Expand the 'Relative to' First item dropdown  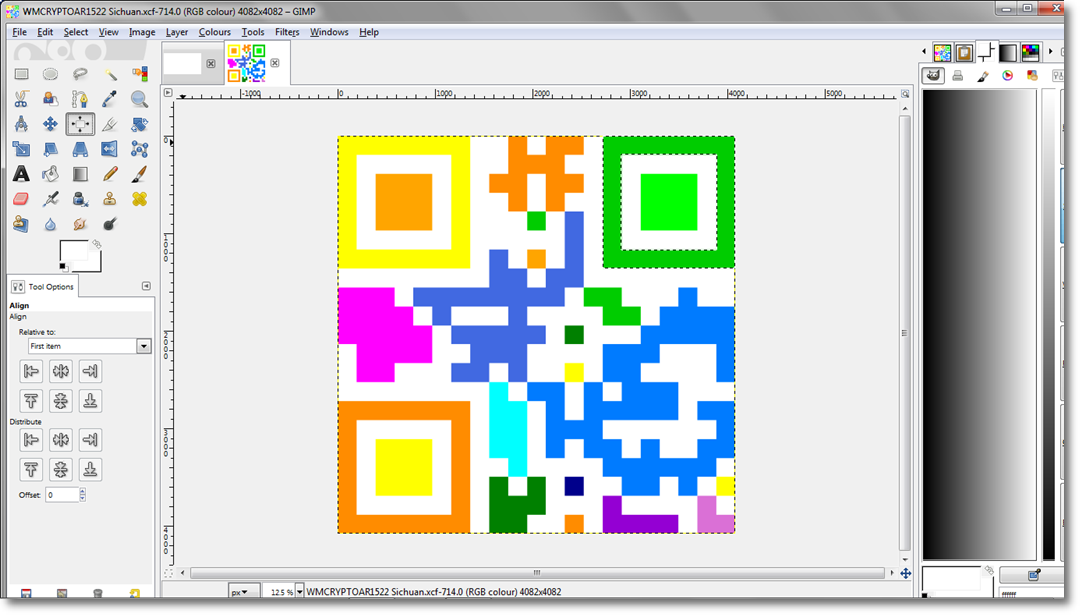[x=90, y=346]
